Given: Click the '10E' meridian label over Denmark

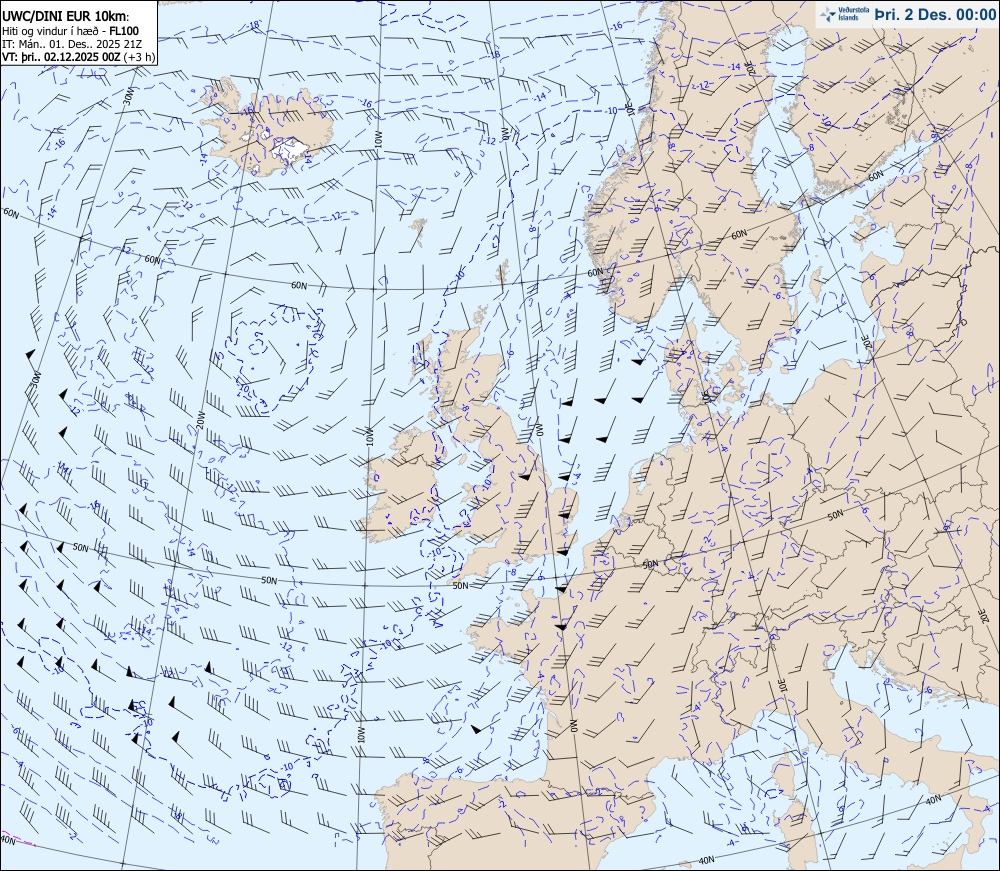Looking at the screenshot, I should pos(706,397).
